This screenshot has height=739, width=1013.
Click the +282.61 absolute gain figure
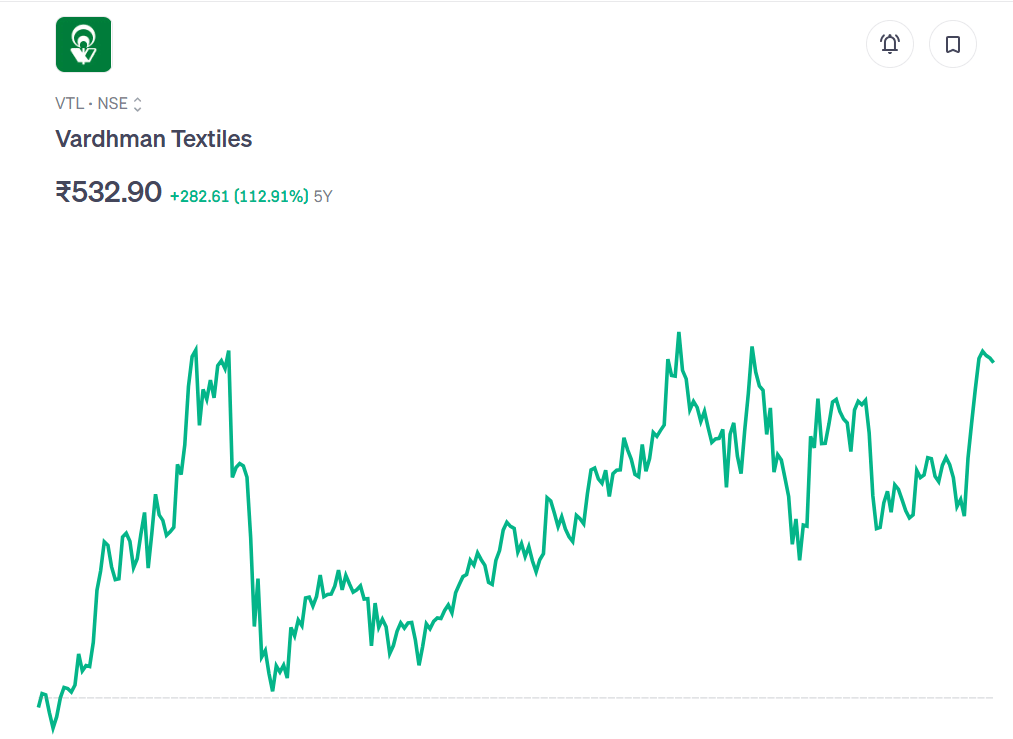pyautogui.click(x=199, y=197)
